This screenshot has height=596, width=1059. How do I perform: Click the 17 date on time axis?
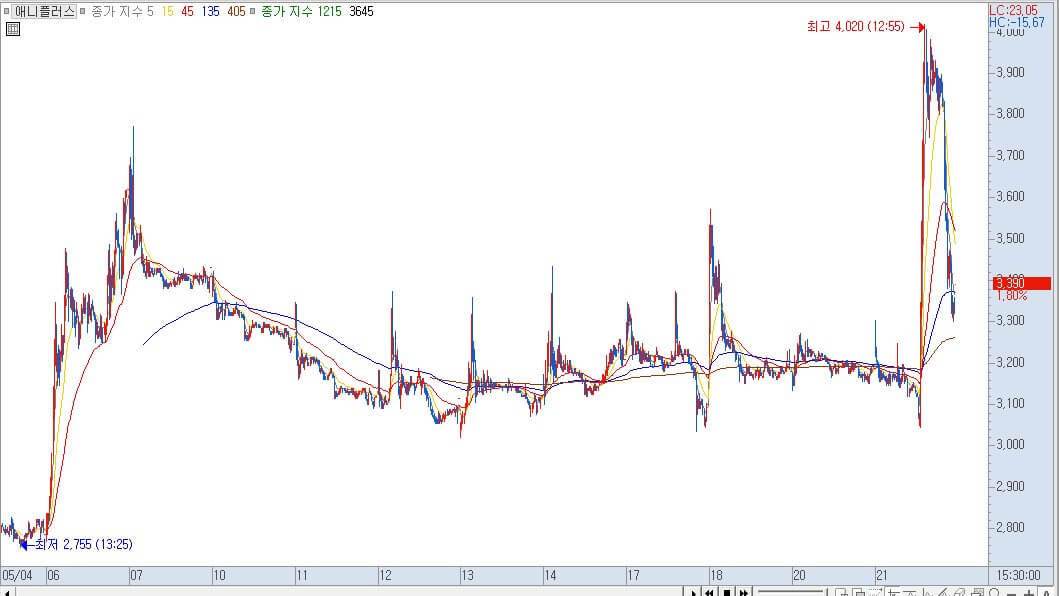coord(633,576)
